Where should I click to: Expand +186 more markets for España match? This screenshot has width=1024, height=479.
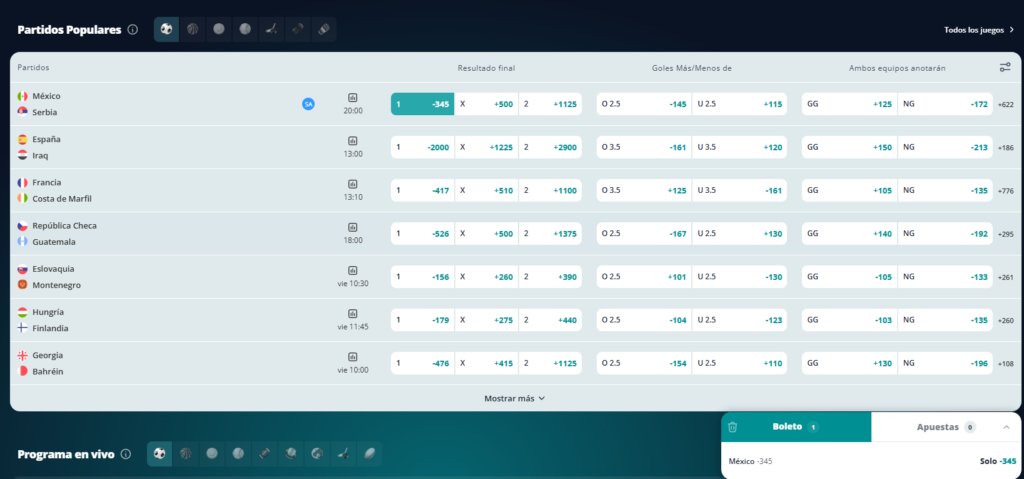[1006, 148]
